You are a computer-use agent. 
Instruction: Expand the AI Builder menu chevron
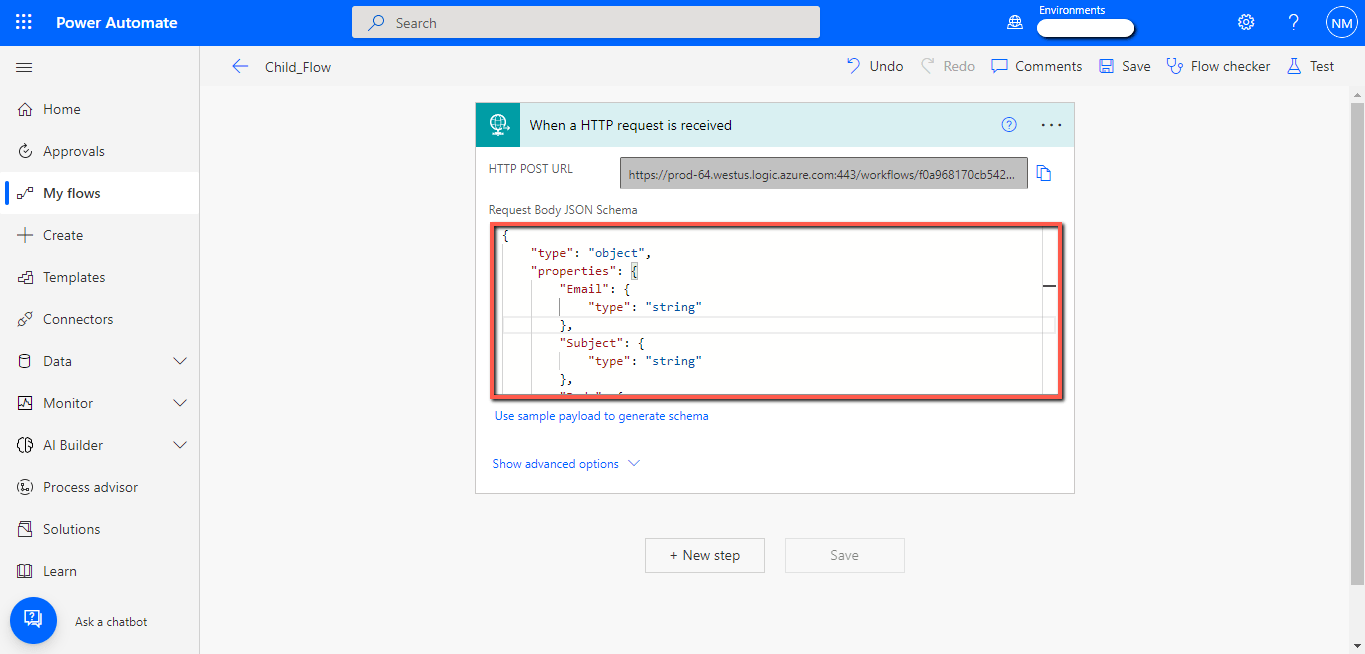click(x=181, y=445)
